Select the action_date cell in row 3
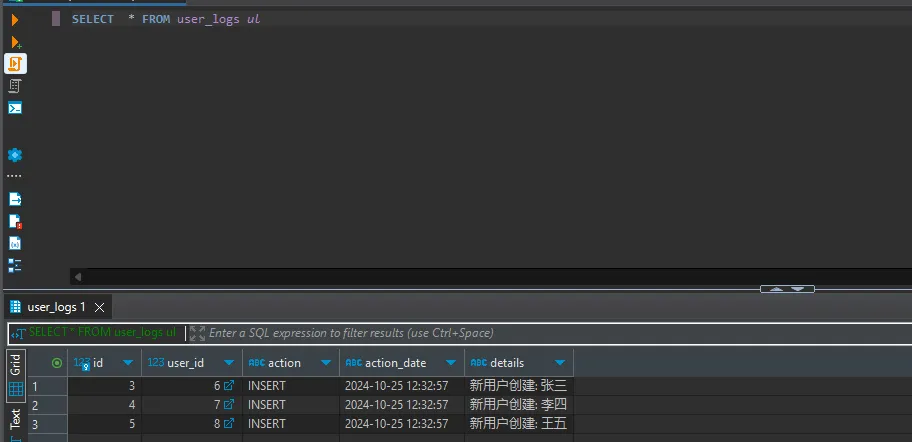 pos(402,424)
